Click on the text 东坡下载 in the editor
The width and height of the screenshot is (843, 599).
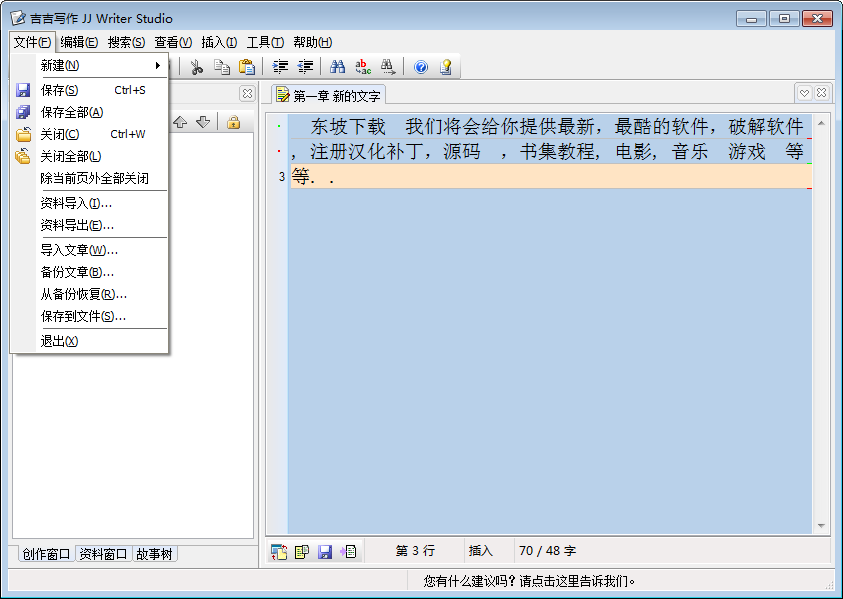click(x=348, y=126)
